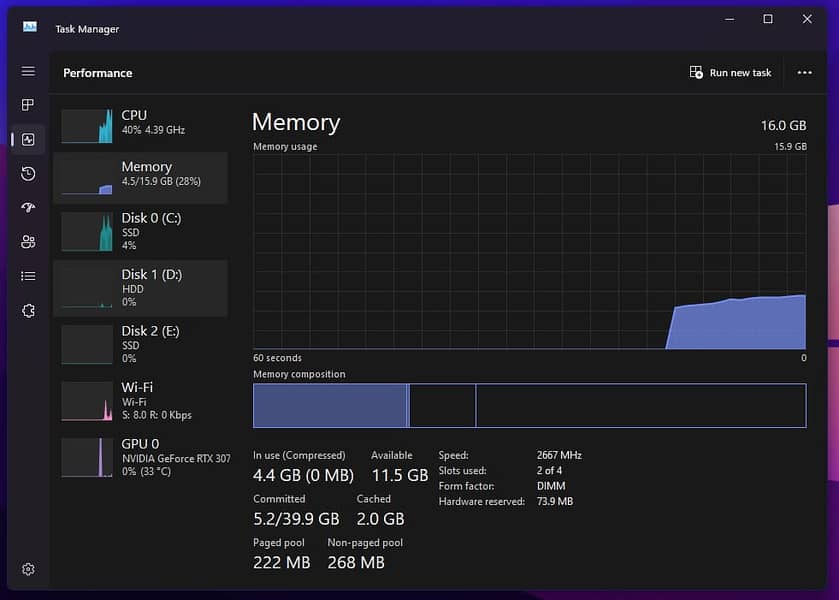This screenshot has width=839, height=600.
Task: Open the hamburger navigation menu
Action: 28,71
